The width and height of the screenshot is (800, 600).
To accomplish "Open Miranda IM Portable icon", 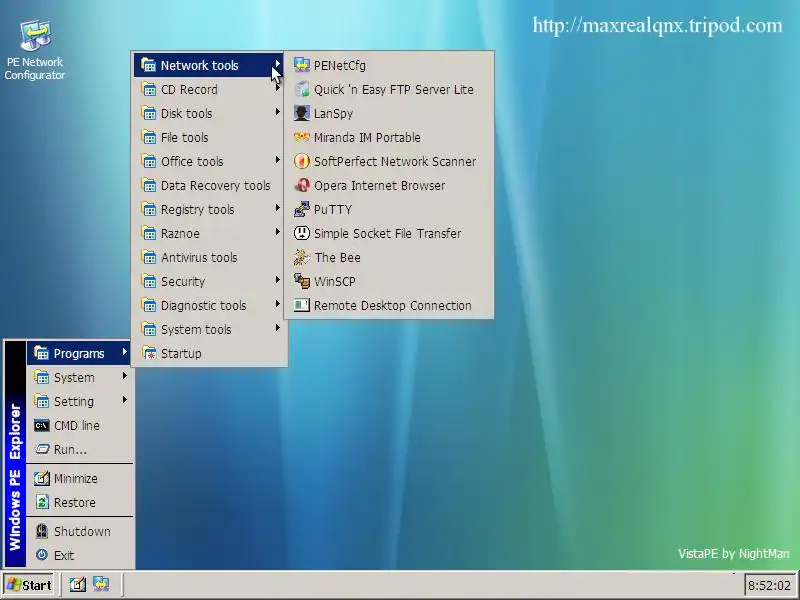I will (302, 137).
